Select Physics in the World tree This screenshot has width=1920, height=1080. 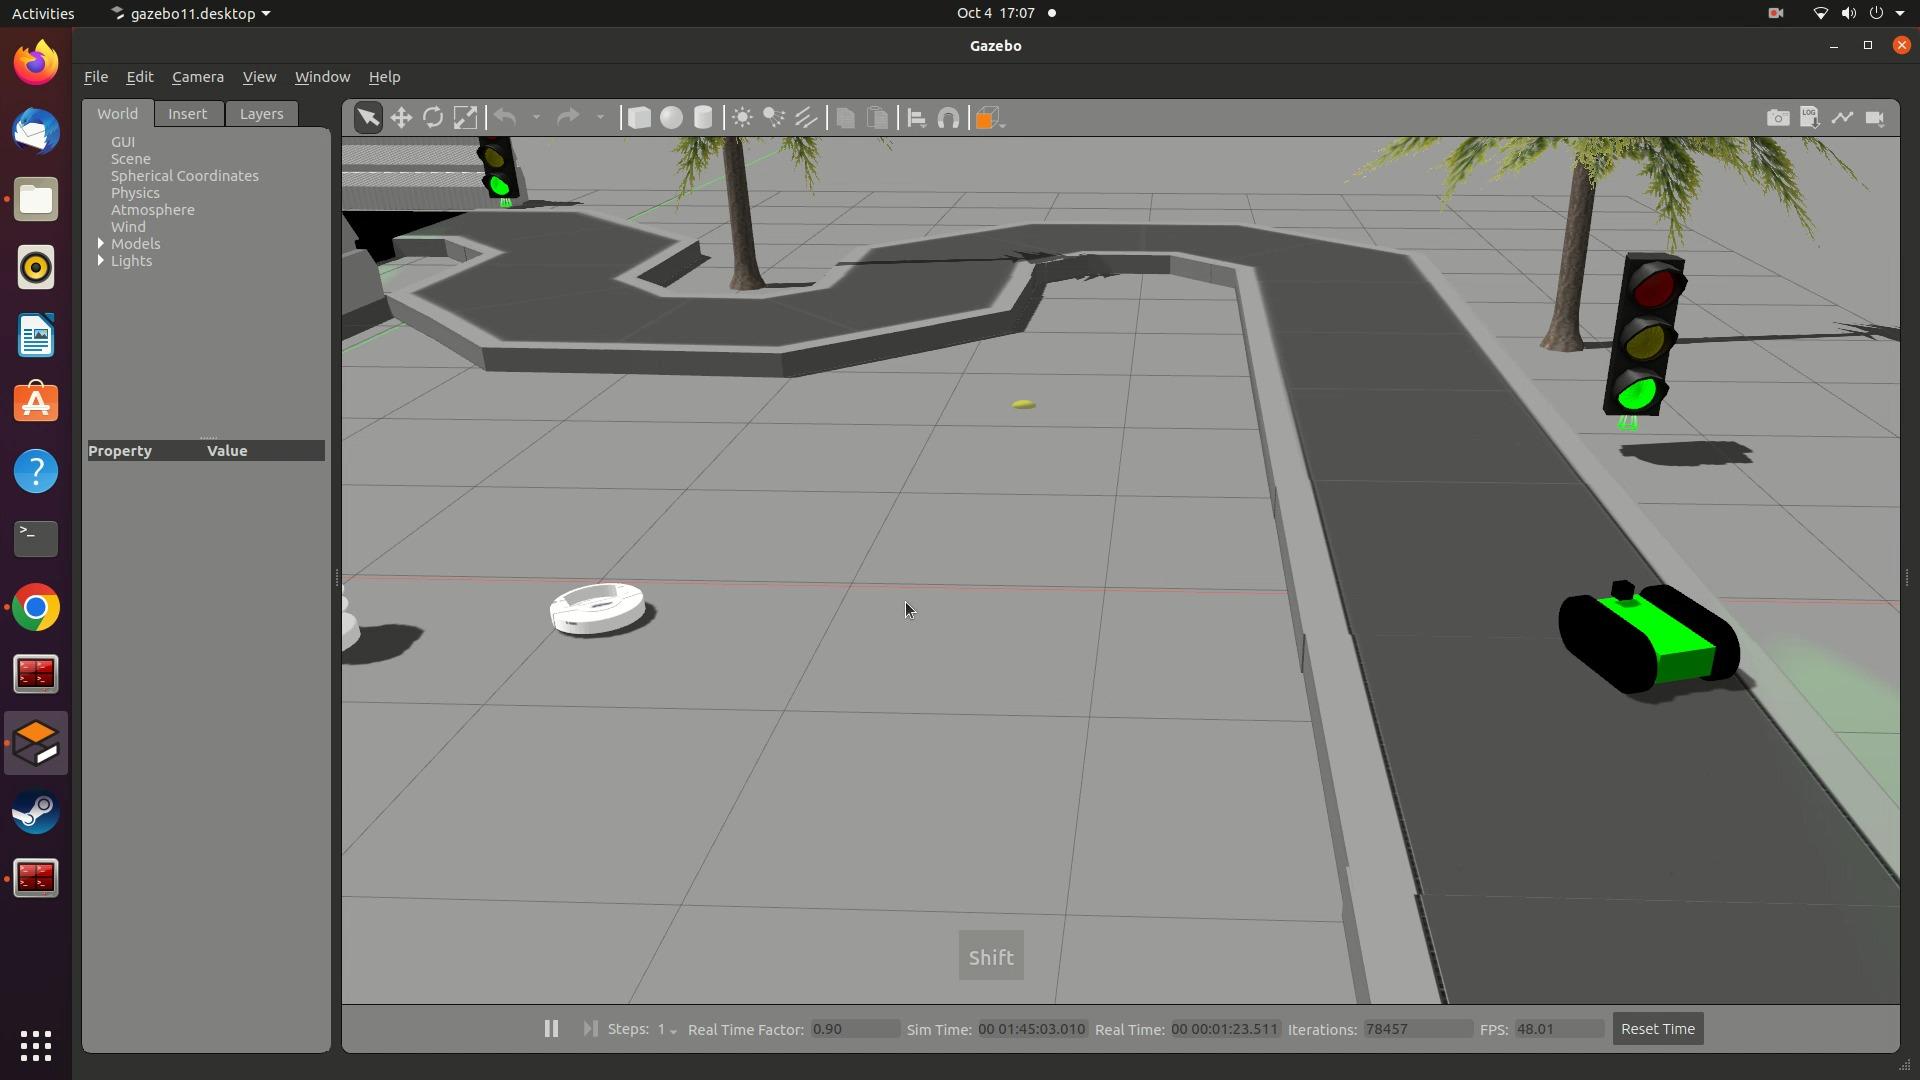coord(135,193)
